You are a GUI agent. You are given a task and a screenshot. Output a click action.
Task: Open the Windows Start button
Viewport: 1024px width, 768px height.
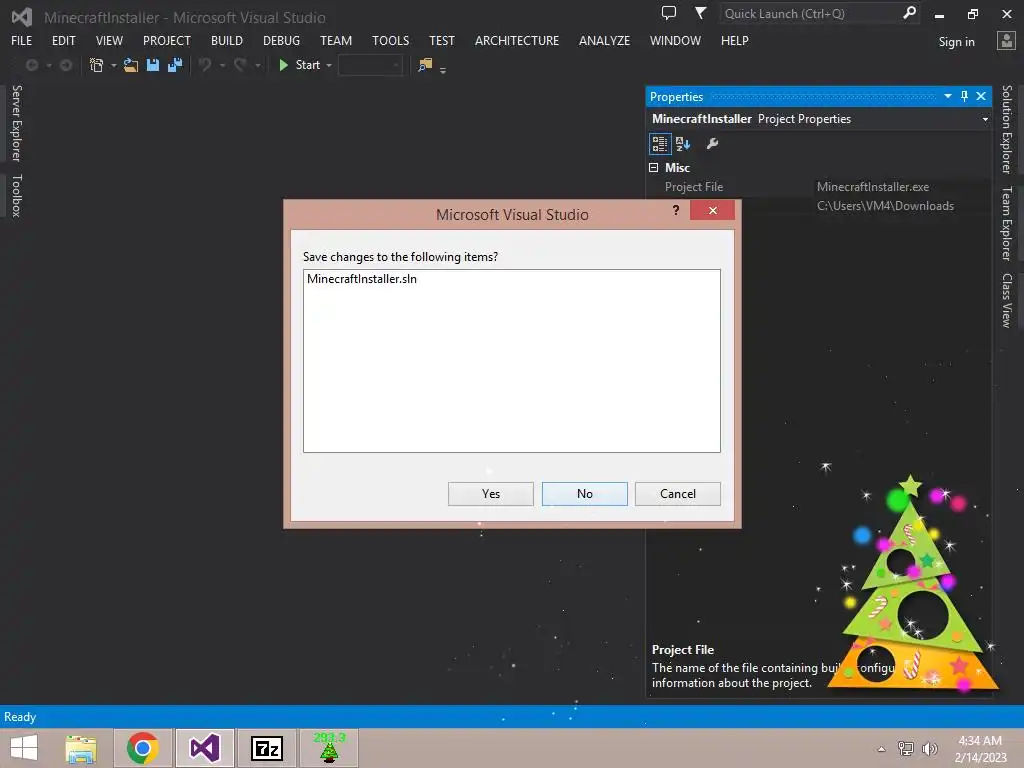24,748
